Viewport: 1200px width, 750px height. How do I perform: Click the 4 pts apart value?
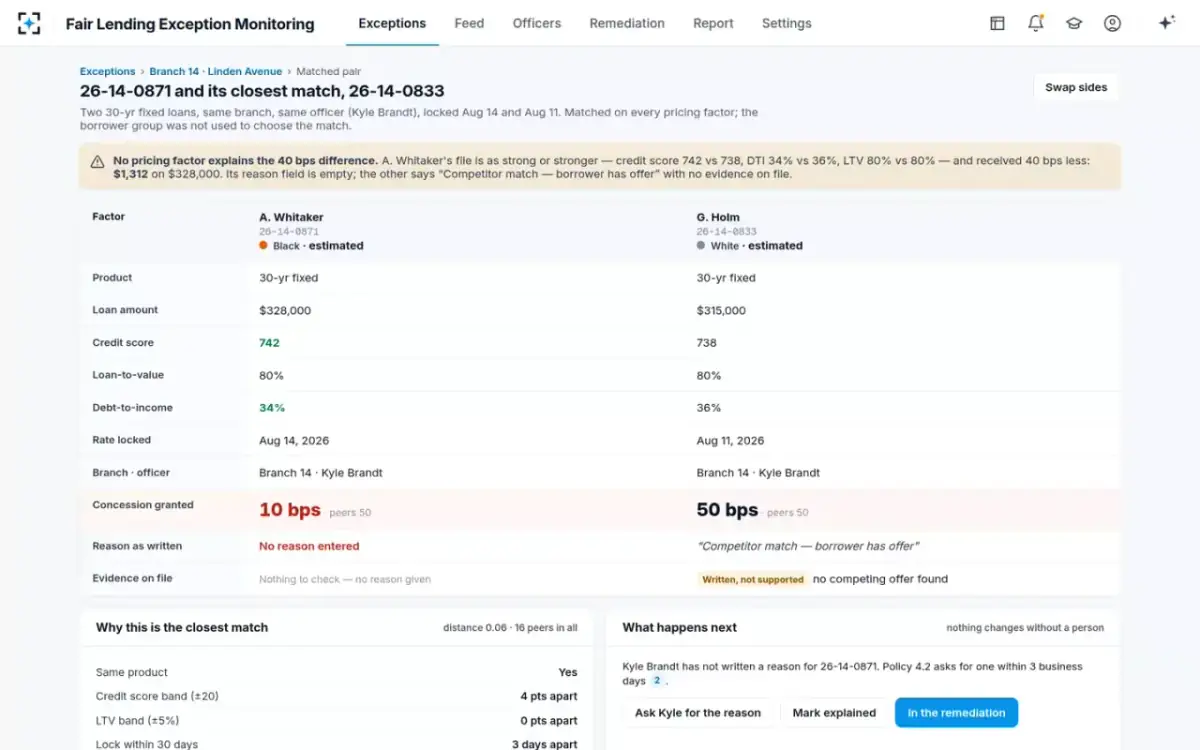pyautogui.click(x=549, y=696)
